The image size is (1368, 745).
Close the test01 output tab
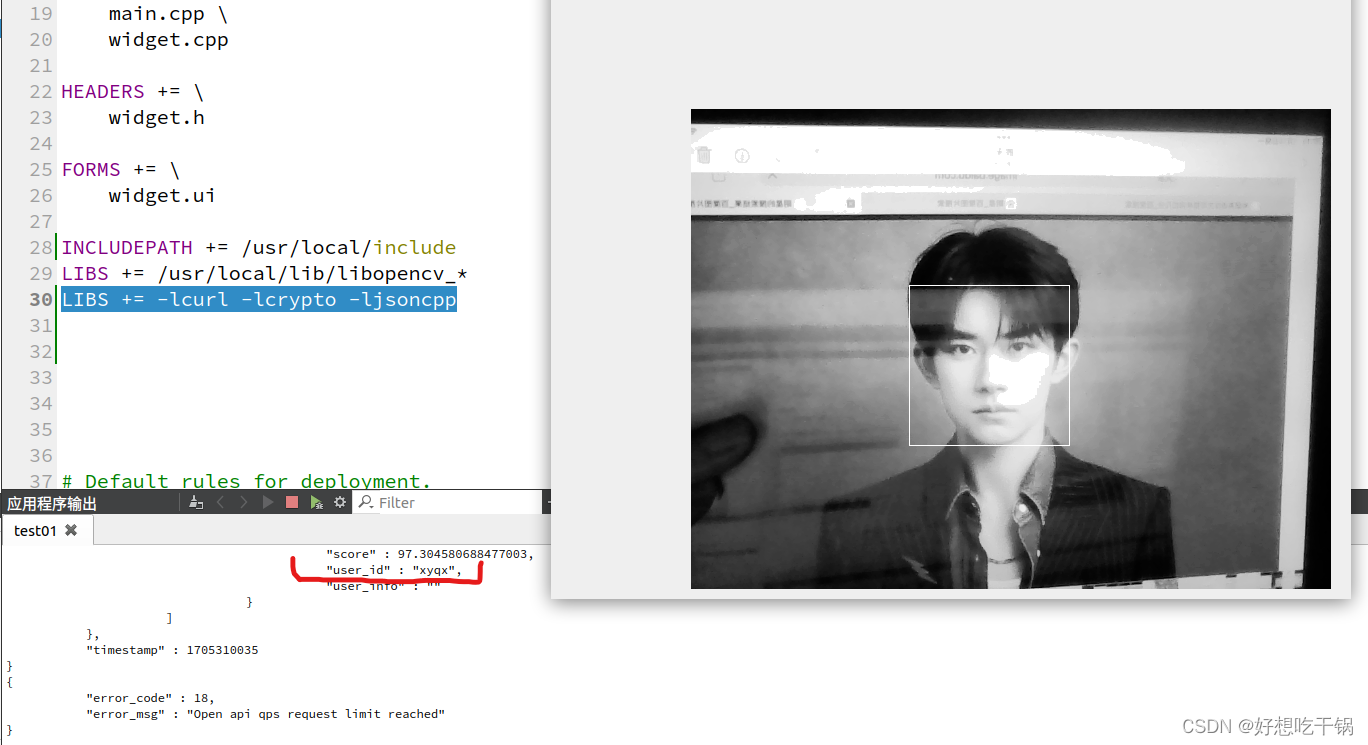click(71, 530)
